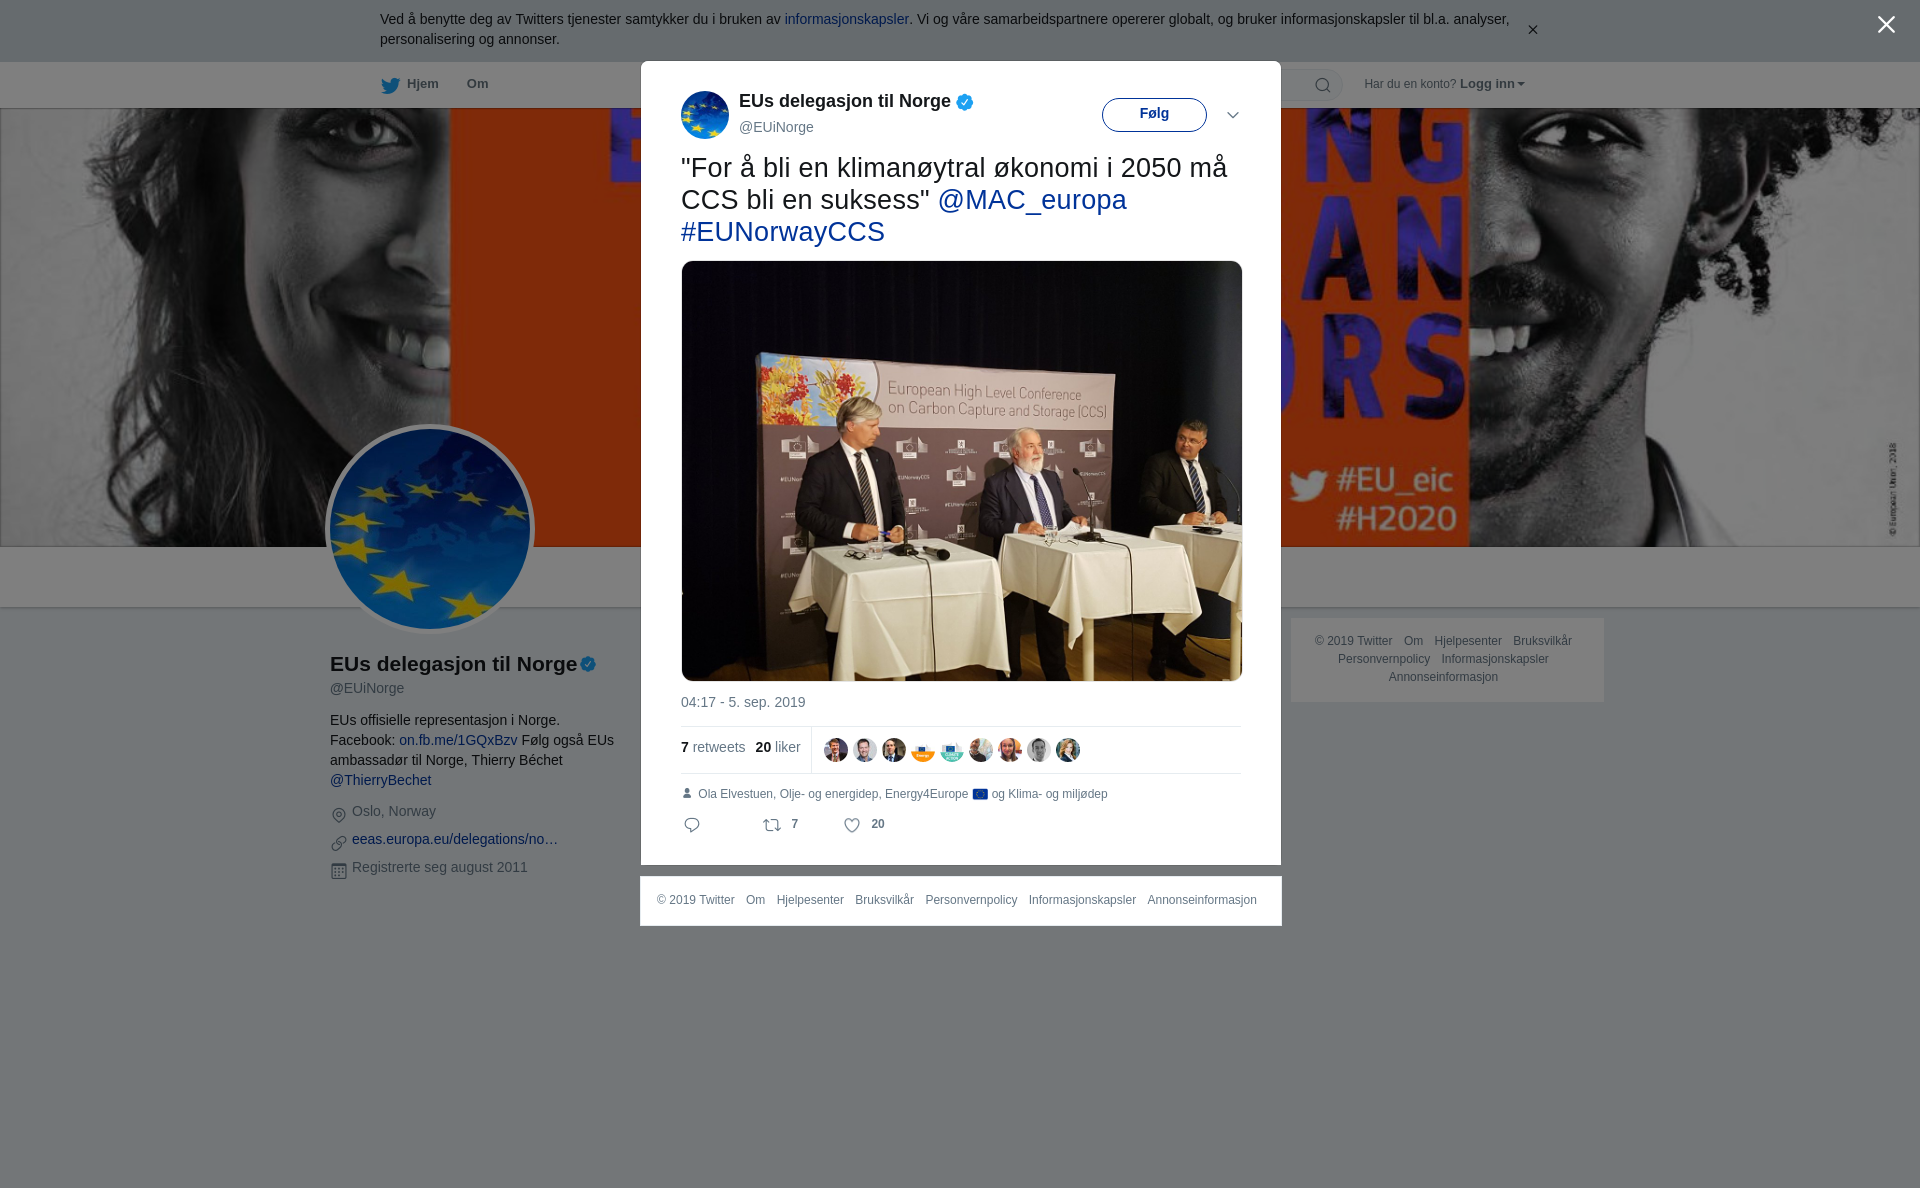Open the Logg inn dropdown
Image resolution: width=1920 pixels, height=1188 pixels.
1492,84
